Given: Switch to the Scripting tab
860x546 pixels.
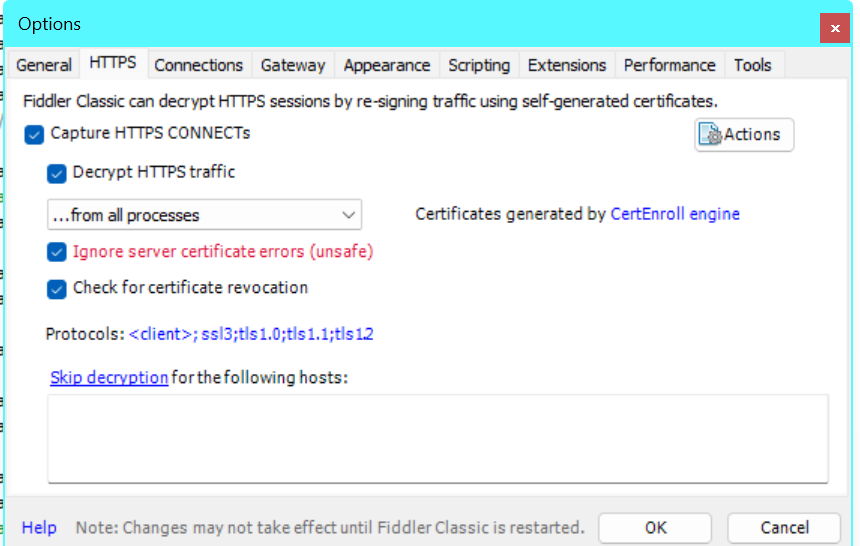Looking at the screenshot, I should [479, 65].
